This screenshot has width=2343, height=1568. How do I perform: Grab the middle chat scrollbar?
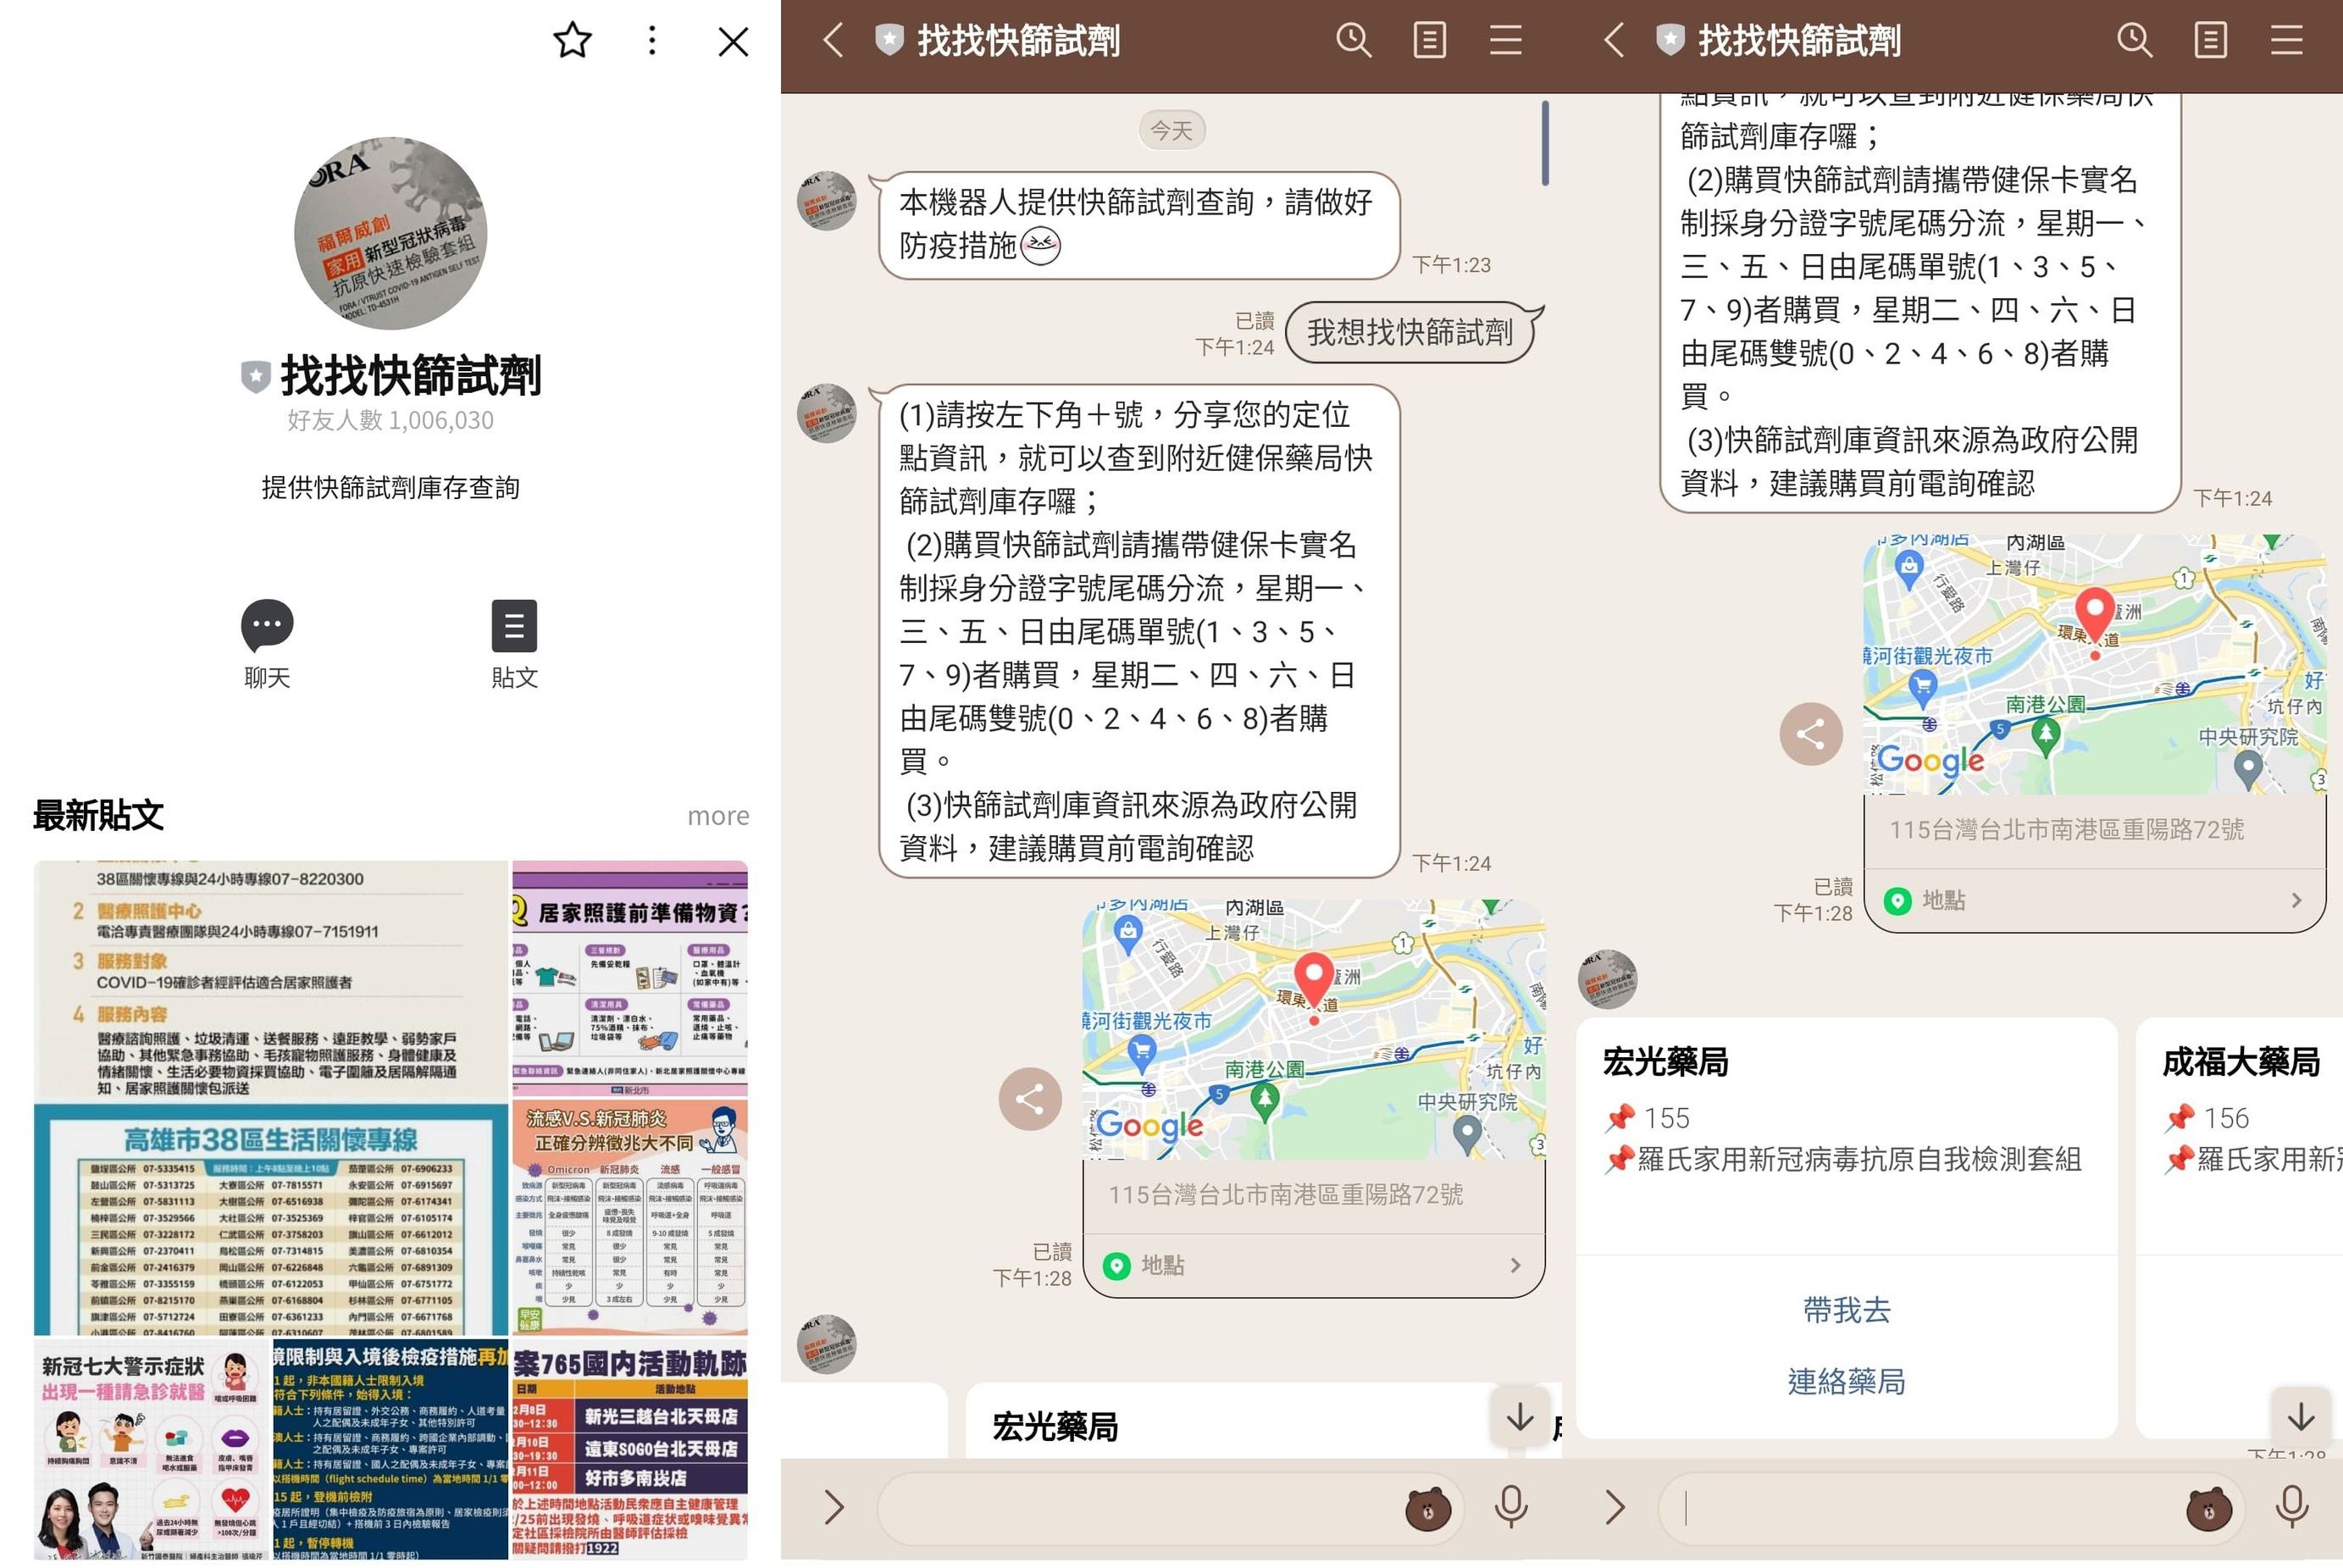[1545, 143]
